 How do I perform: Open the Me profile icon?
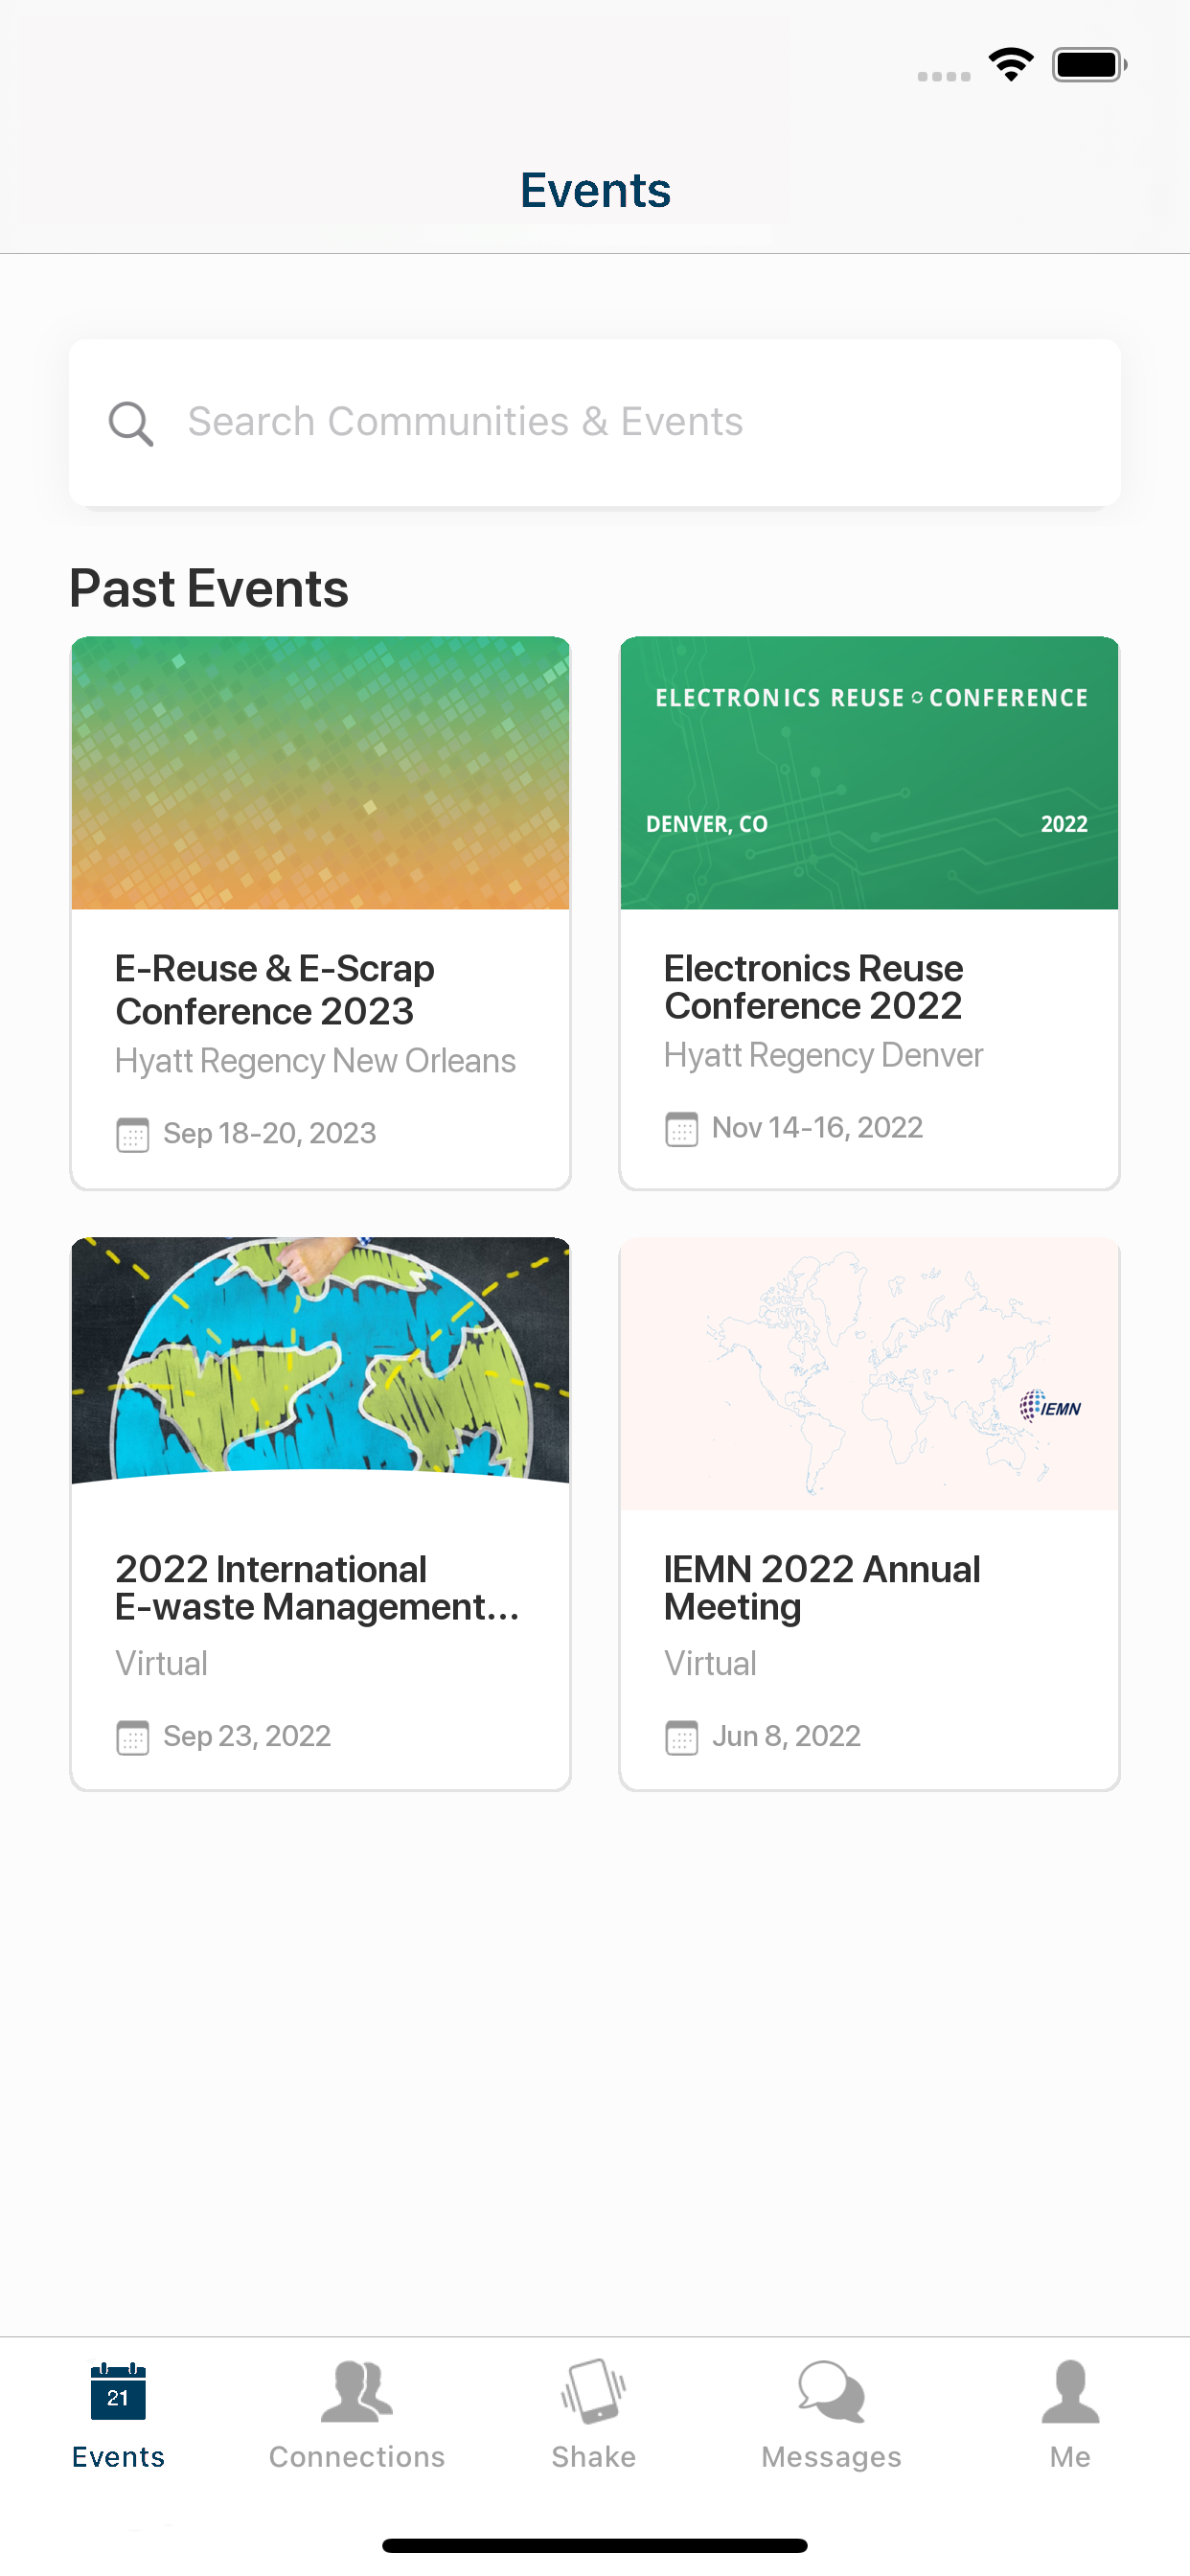click(1070, 2391)
